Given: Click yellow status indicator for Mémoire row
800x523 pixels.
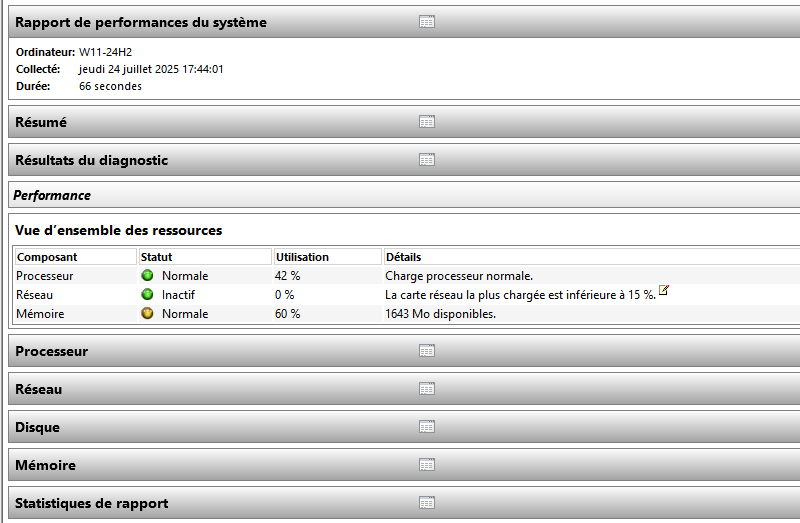Looking at the screenshot, I should click(x=147, y=314).
